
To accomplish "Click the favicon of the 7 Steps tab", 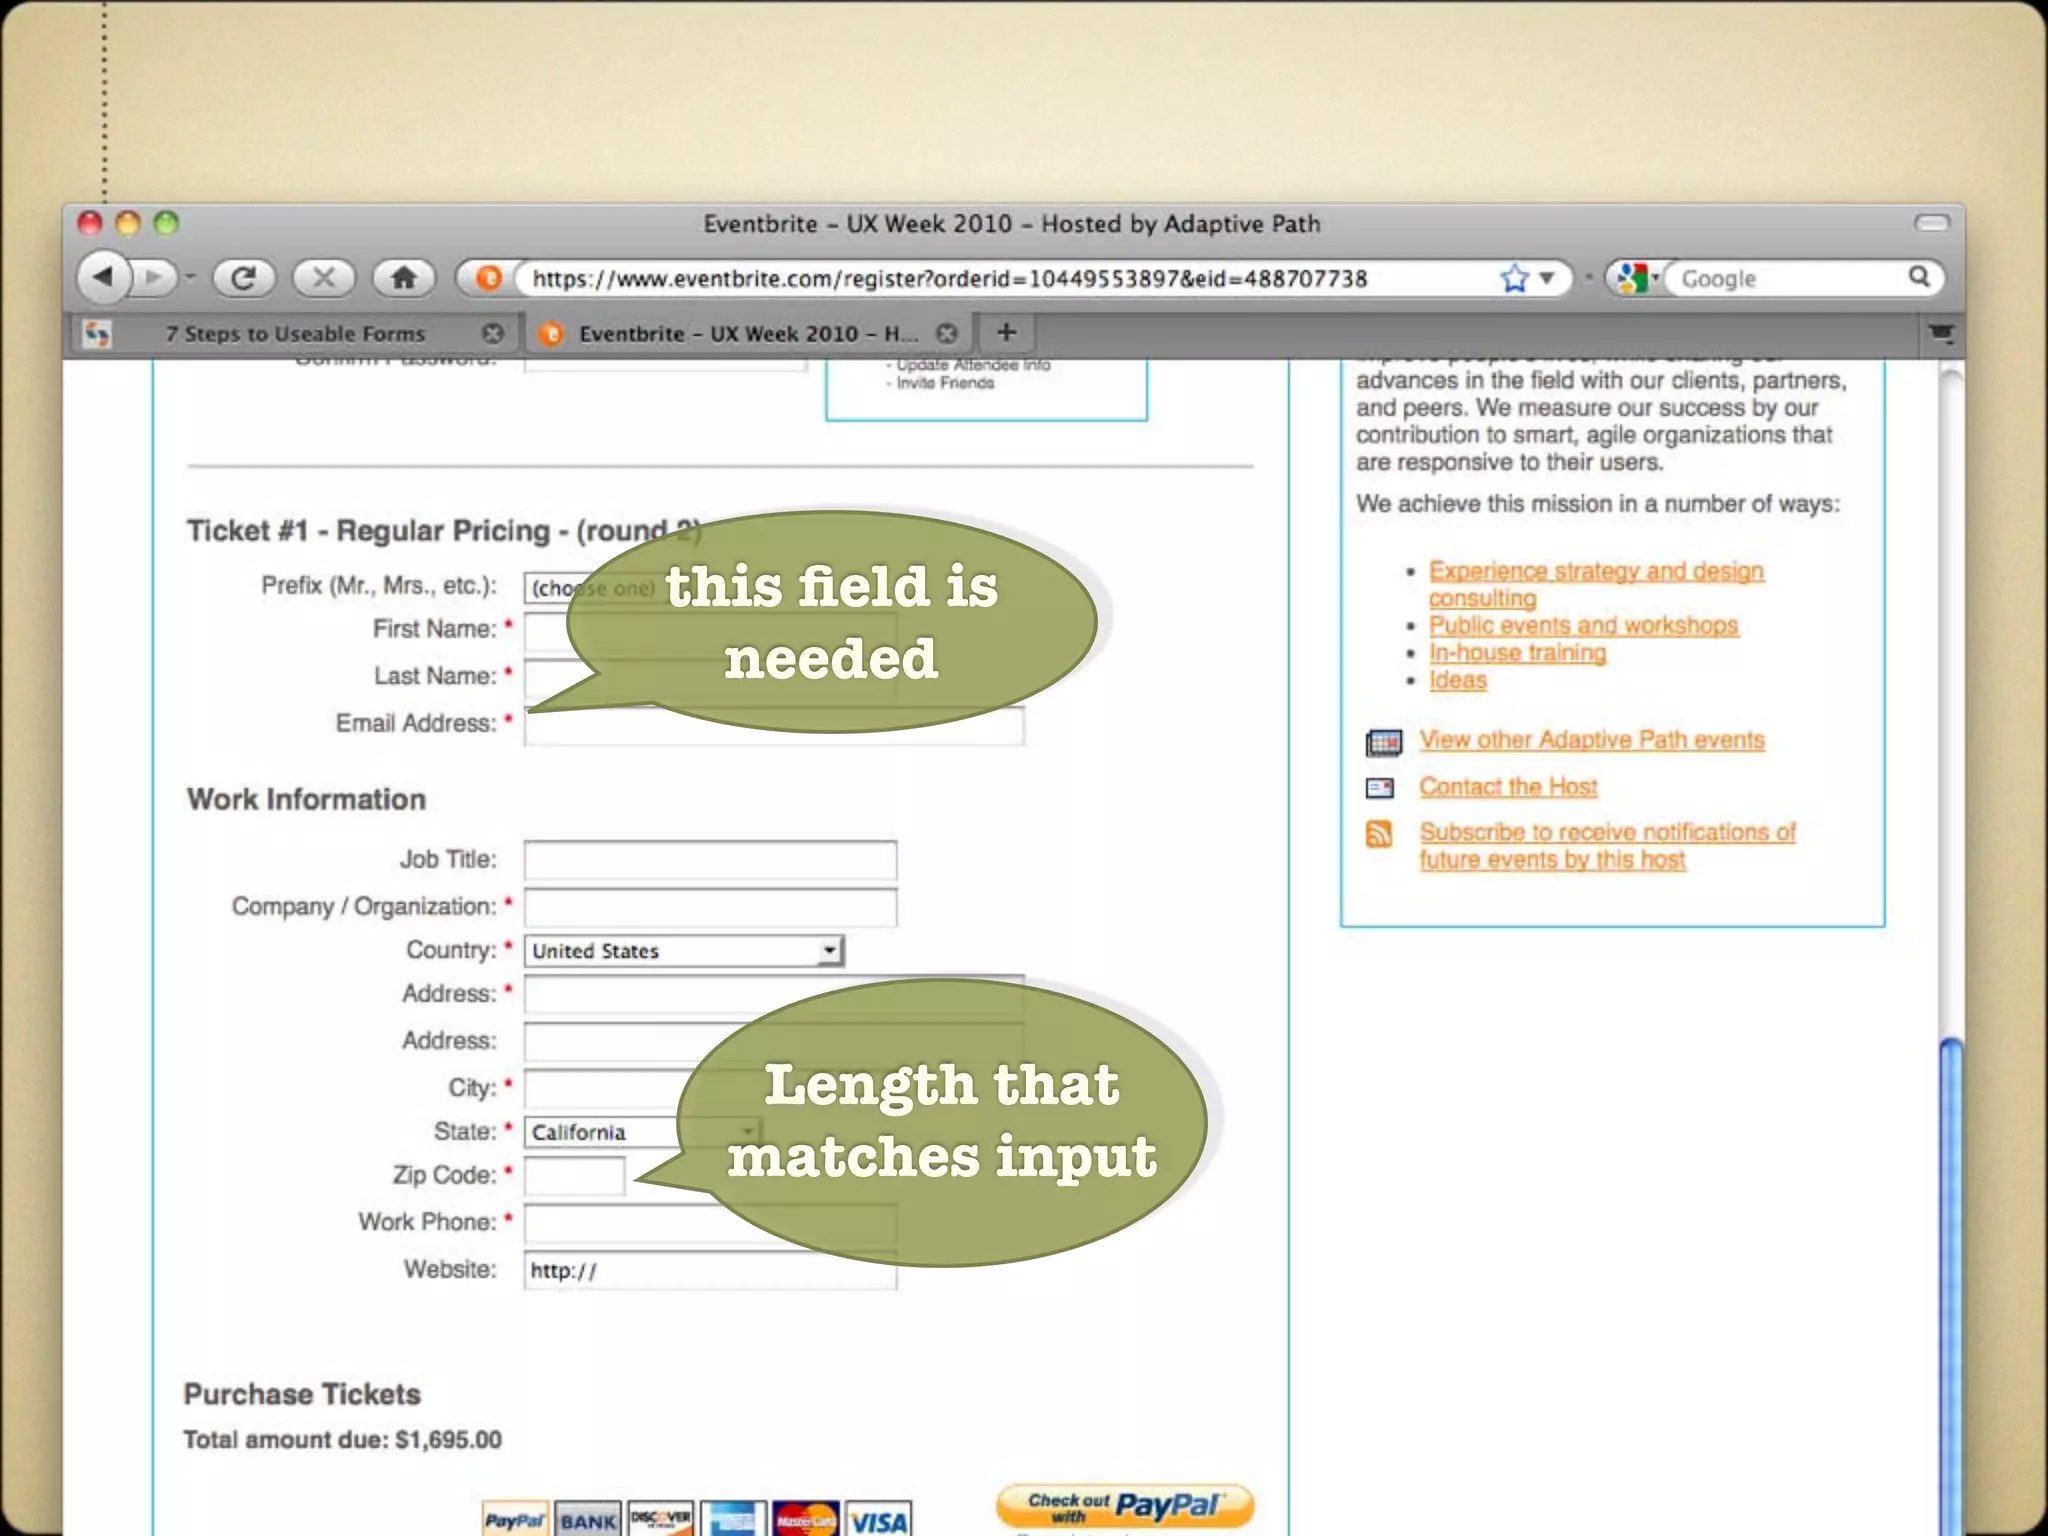I will (x=97, y=334).
